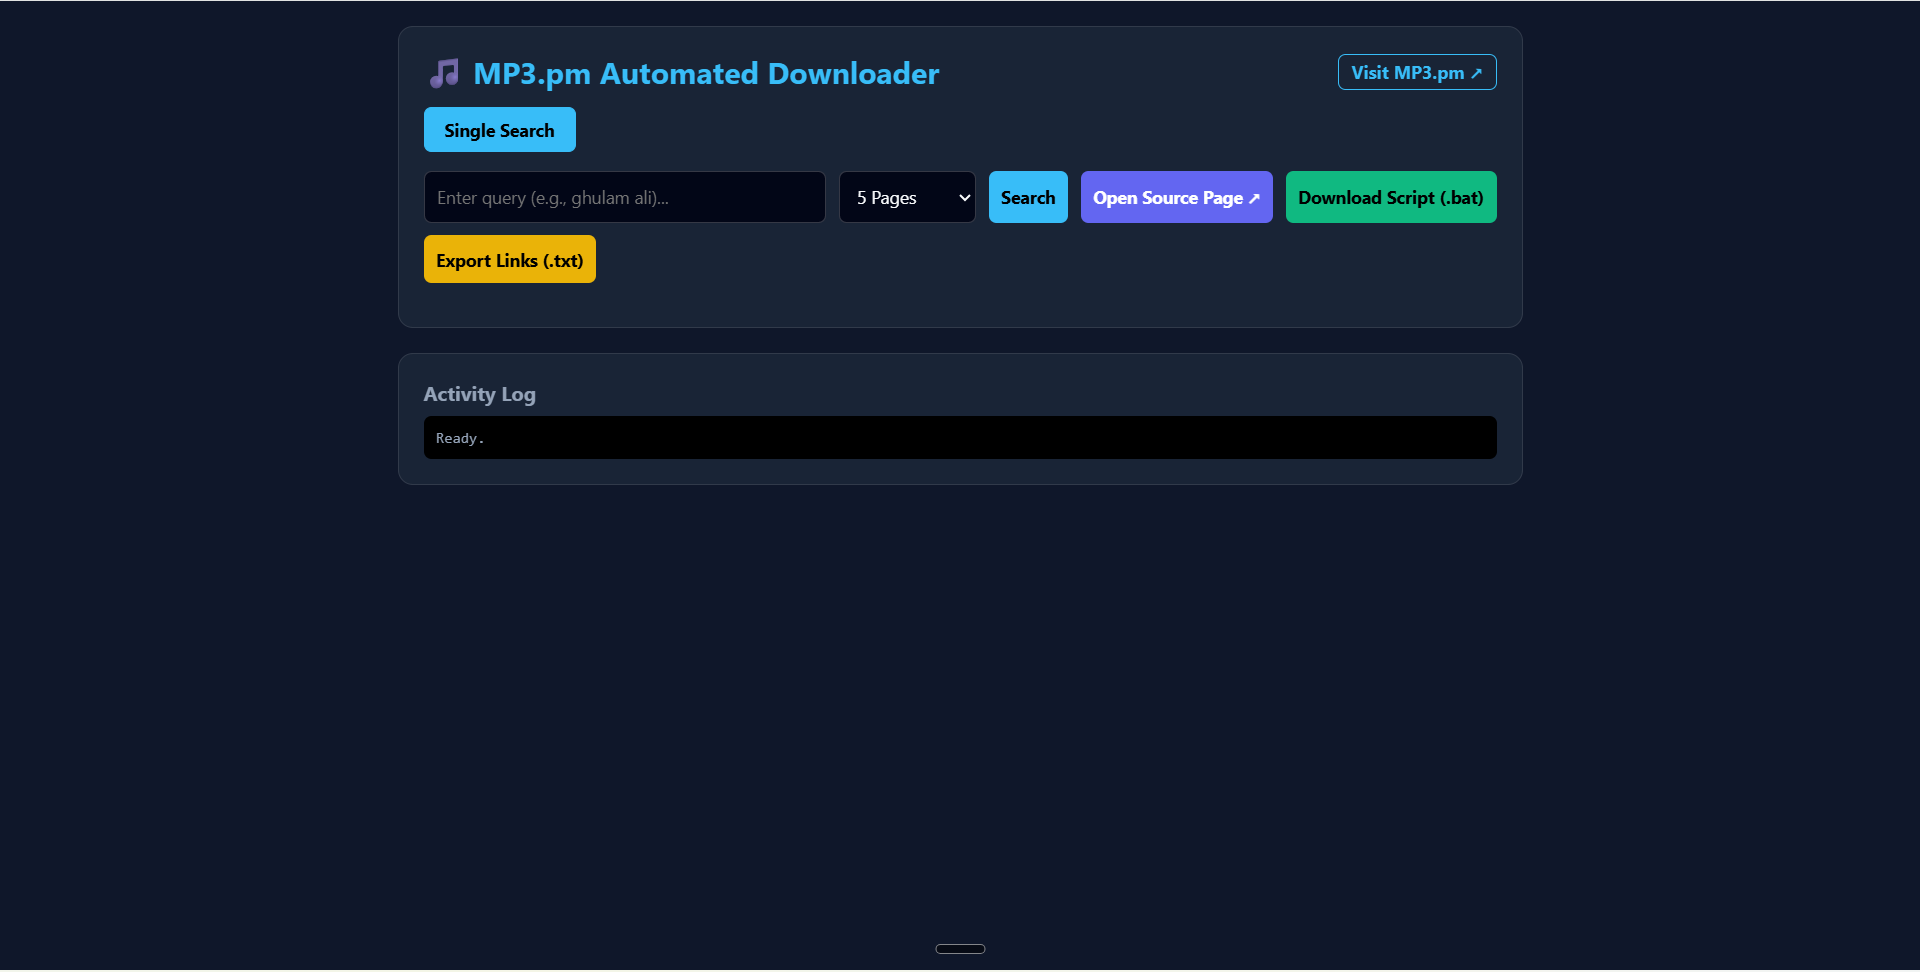Focus the Enter query search field
Image resolution: width=1920 pixels, height=972 pixels.
624,197
